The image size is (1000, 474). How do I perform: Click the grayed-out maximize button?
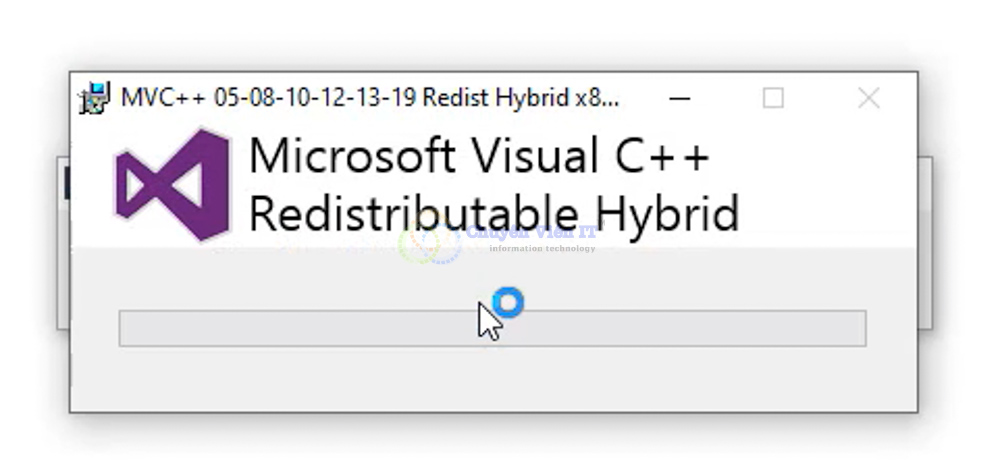[773, 98]
